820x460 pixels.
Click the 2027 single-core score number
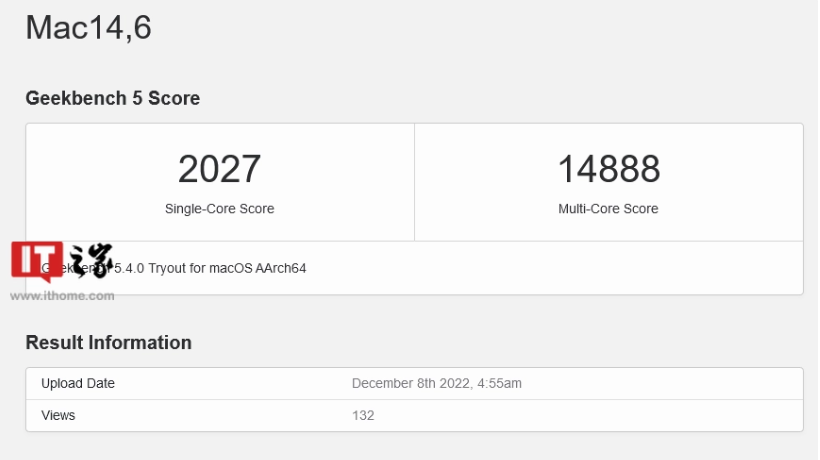(219, 169)
